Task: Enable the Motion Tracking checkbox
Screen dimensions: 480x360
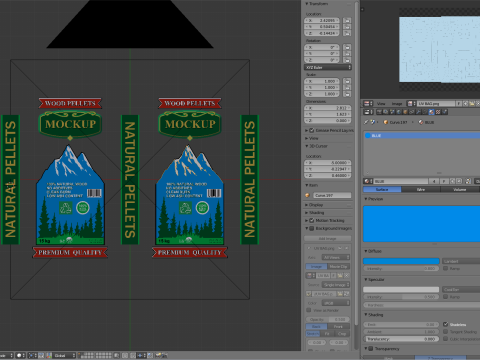Action: point(312,220)
